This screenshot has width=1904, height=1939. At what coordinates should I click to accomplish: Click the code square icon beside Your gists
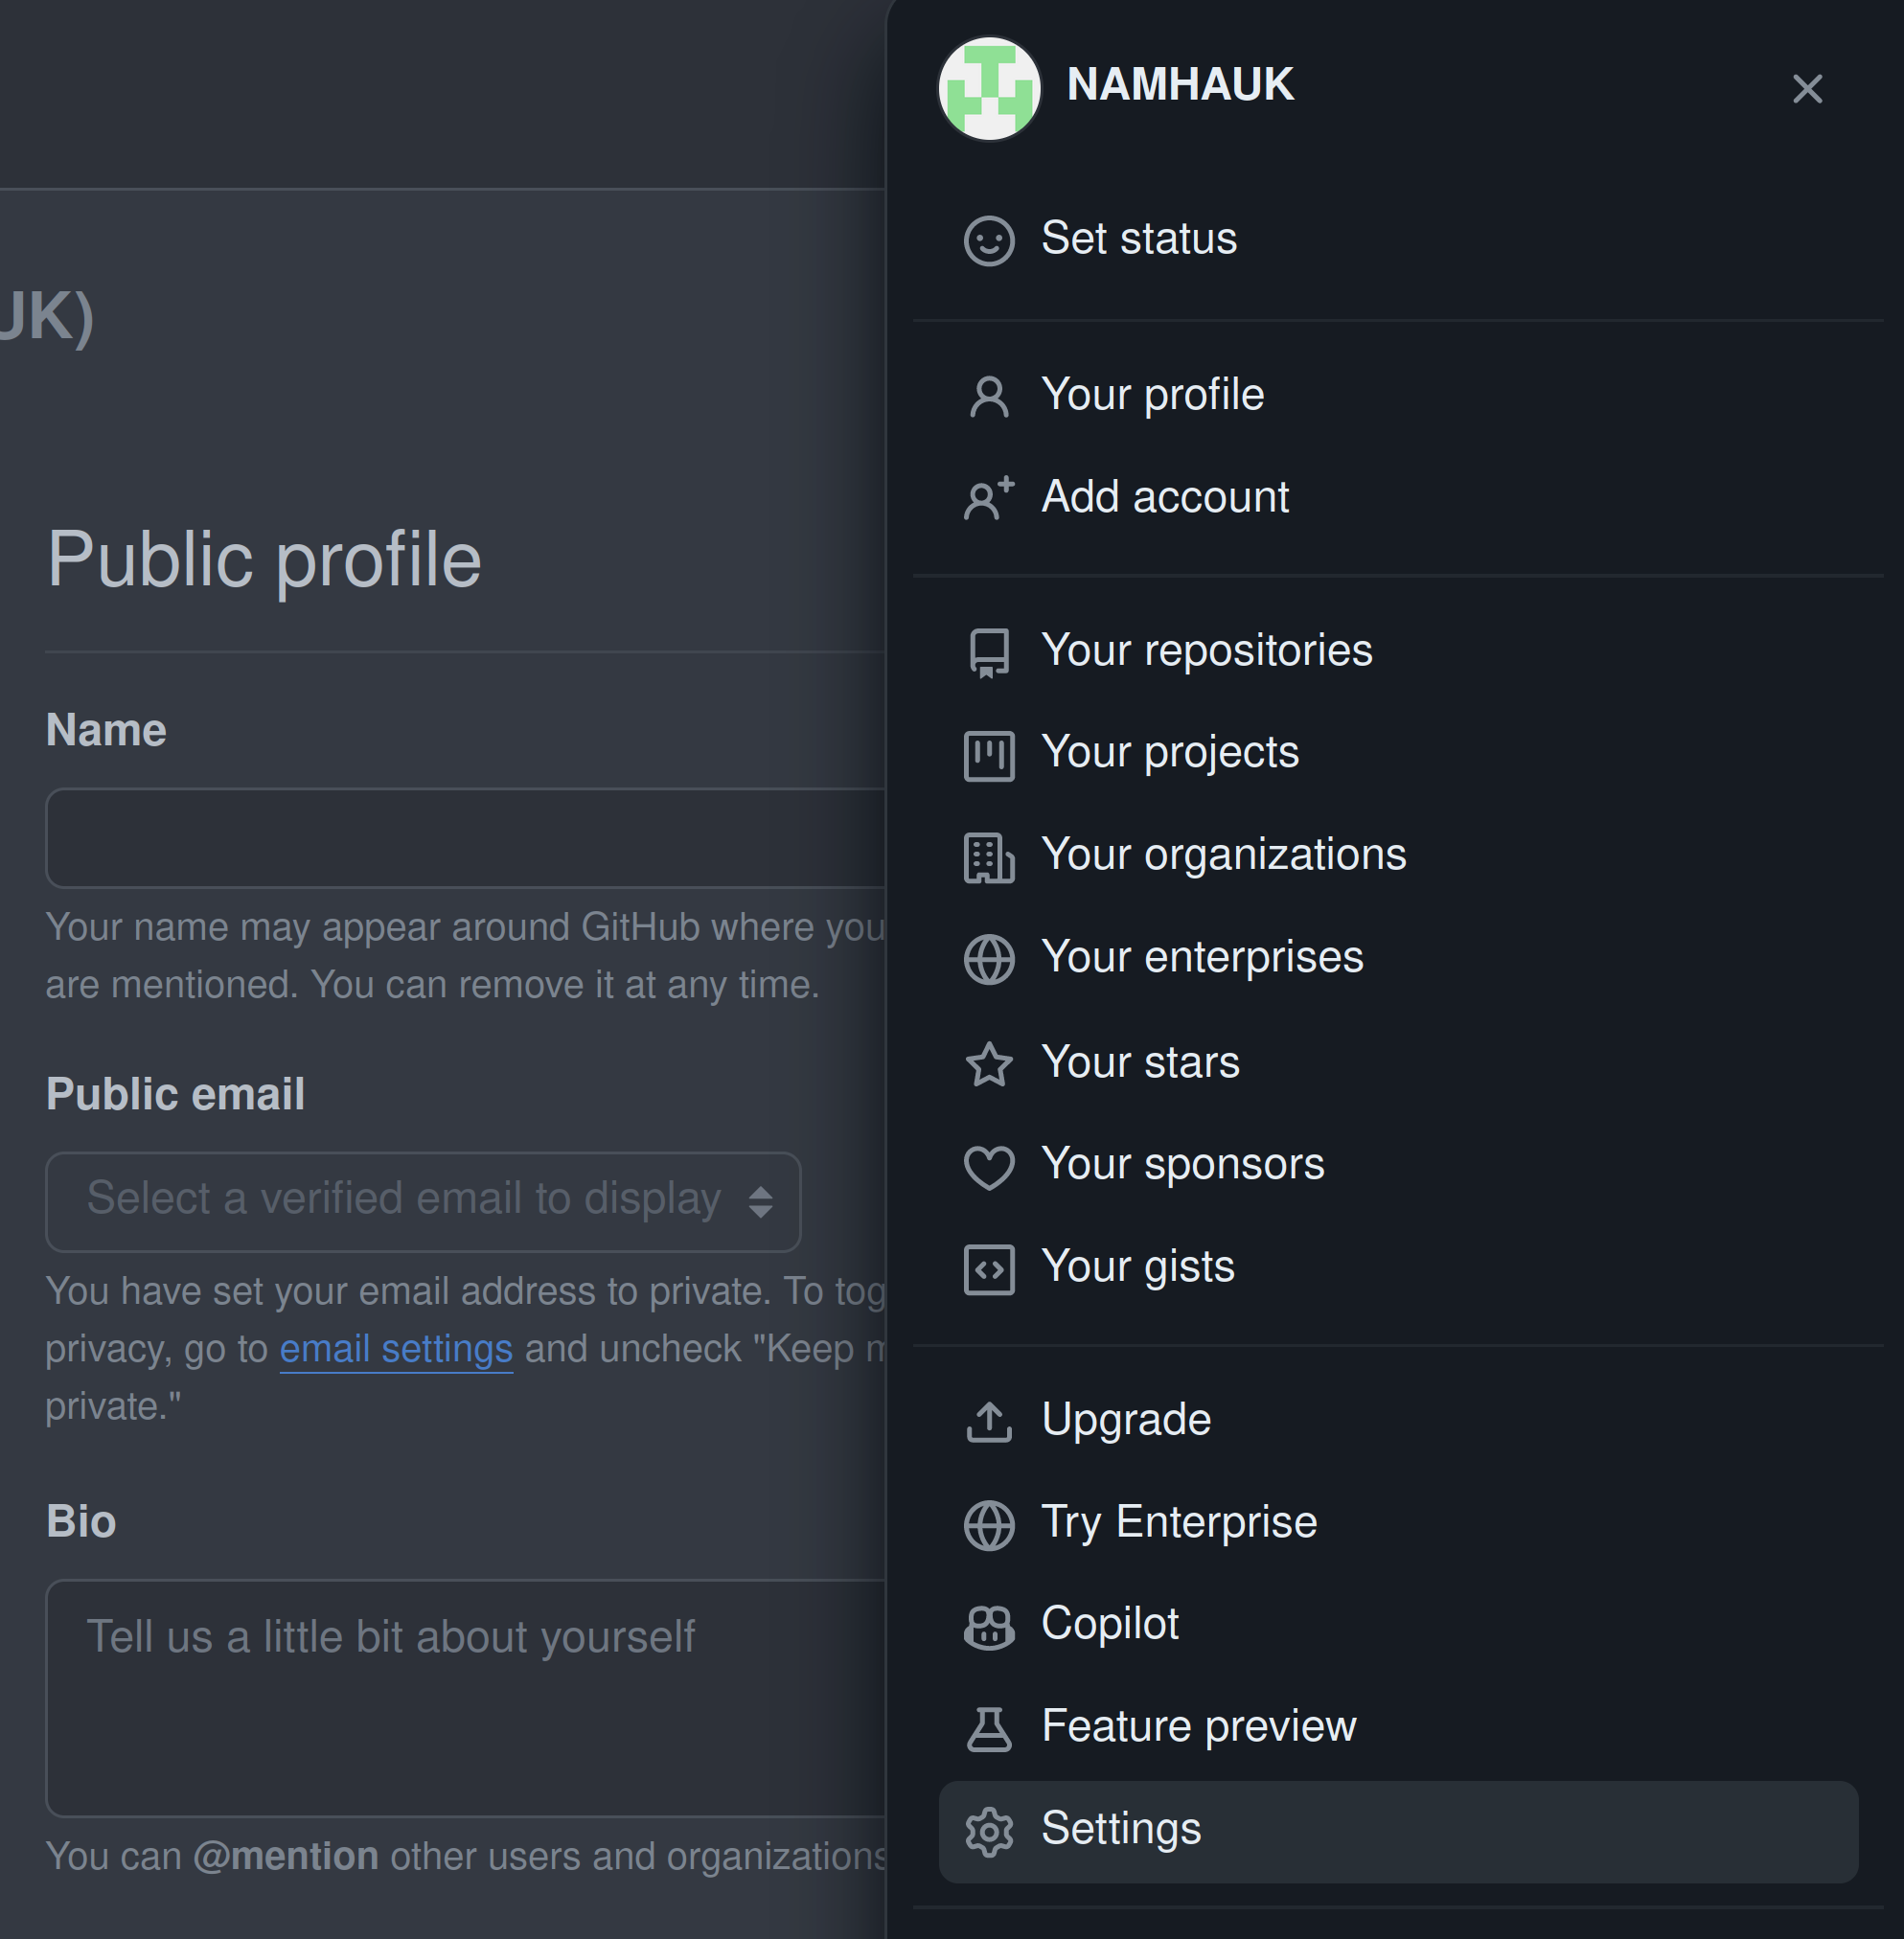click(x=989, y=1269)
